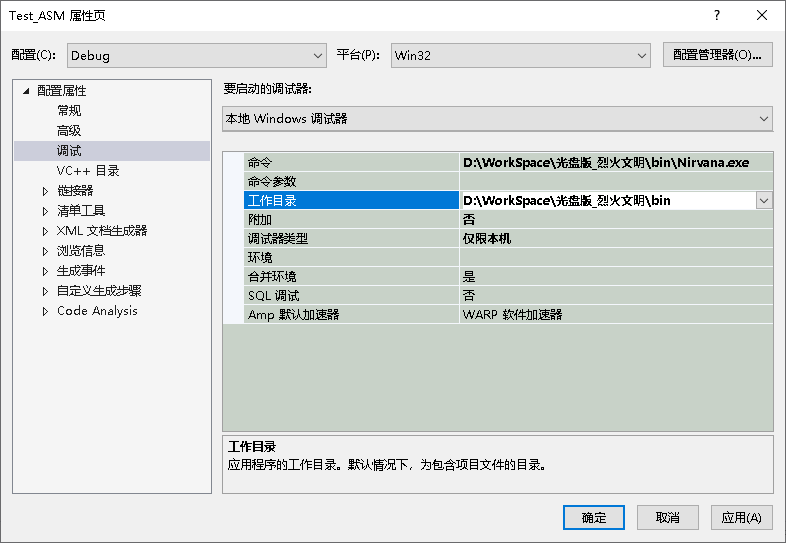Select the XML 文档生成器 tree label
The width and height of the screenshot is (786, 543).
[x=102, y=231]
